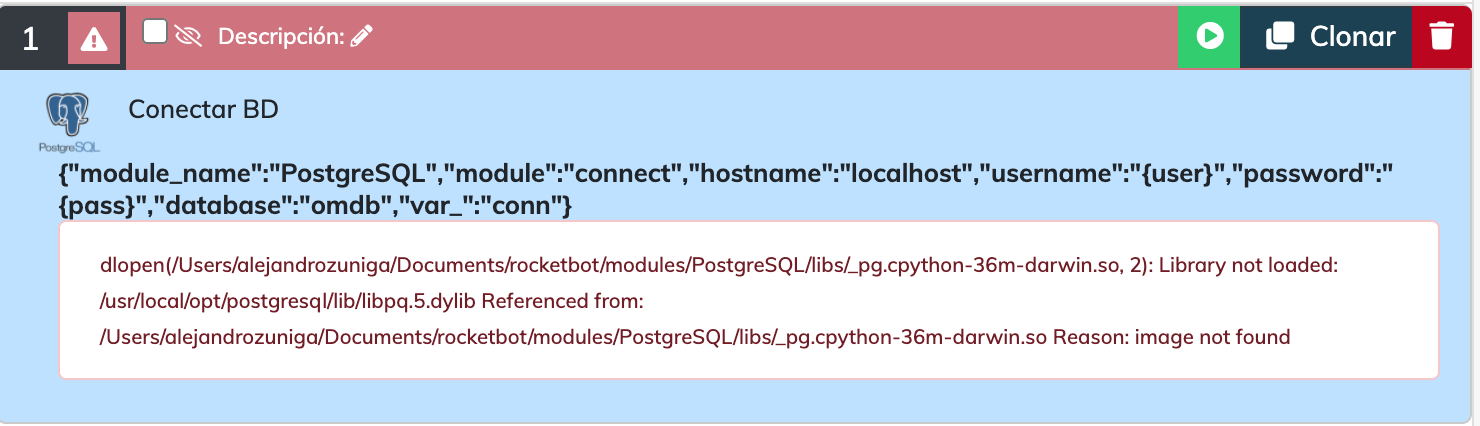Run the step with green play button
1480x426 pixels.
tap(1209, 37)
